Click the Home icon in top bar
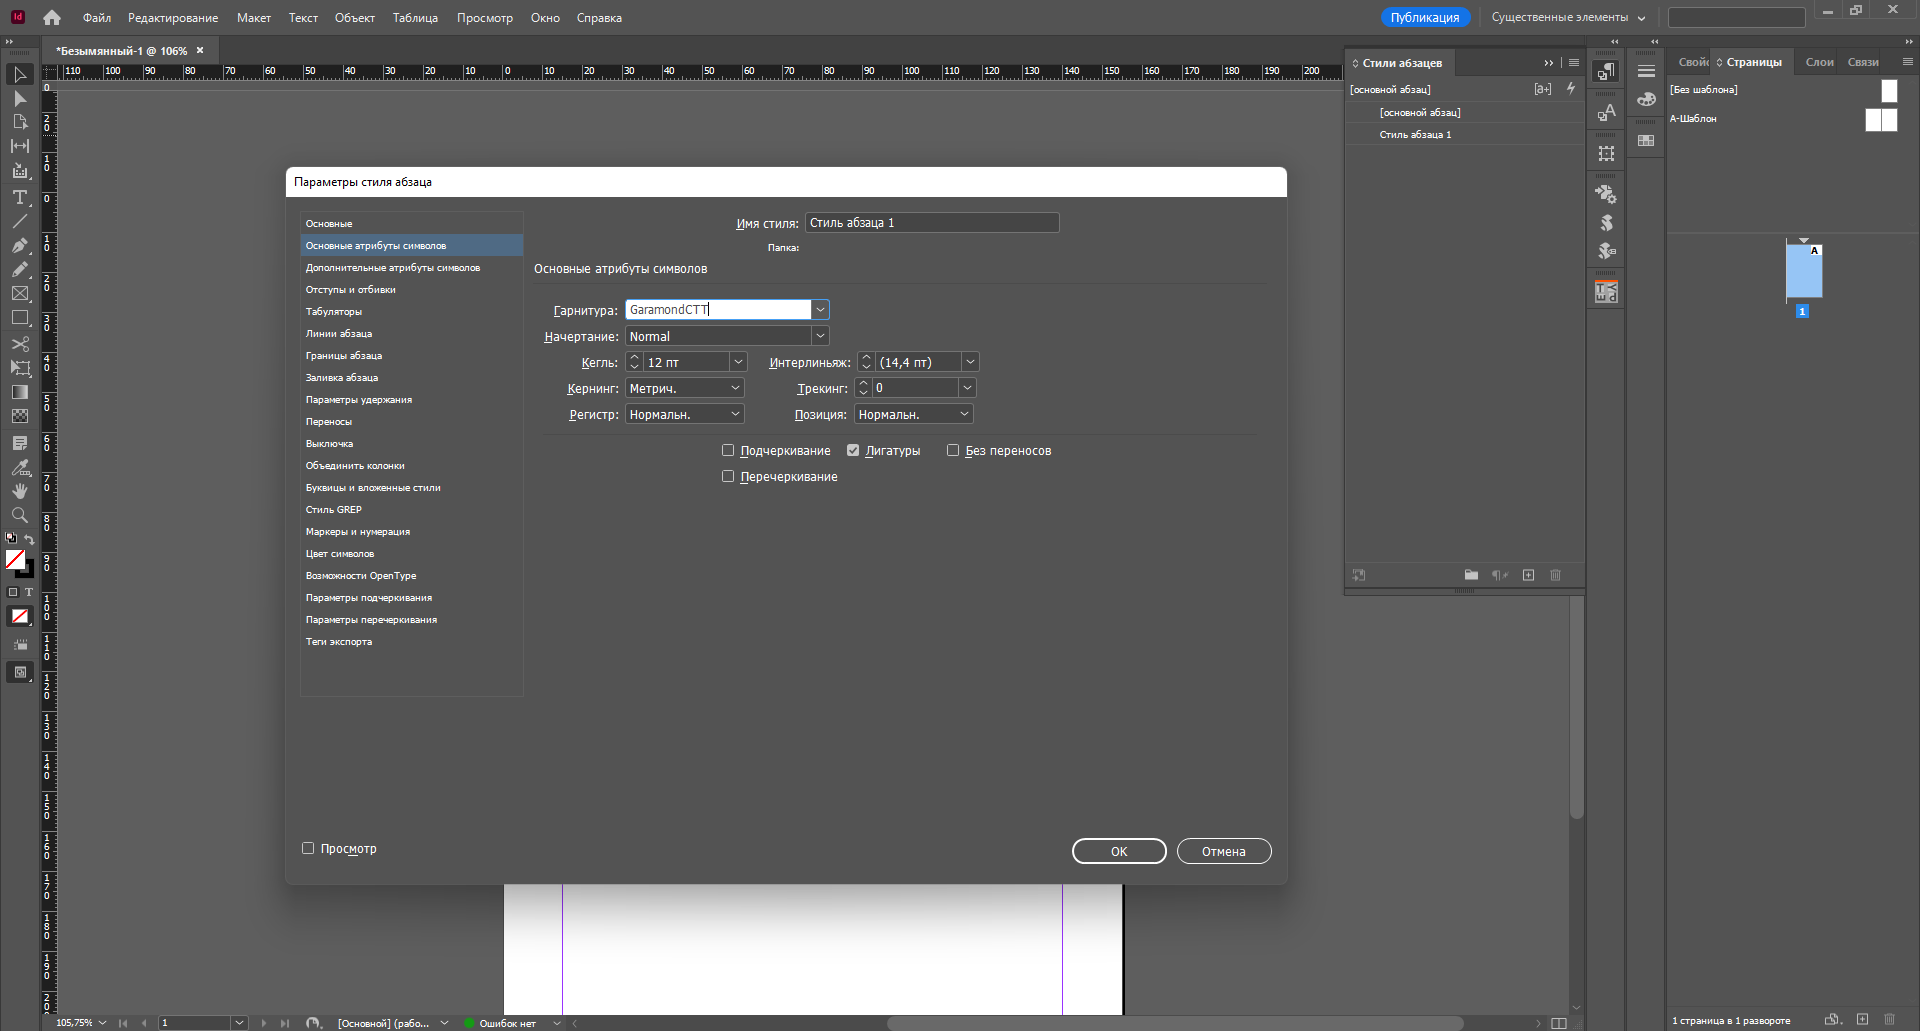 pos(52,18)
